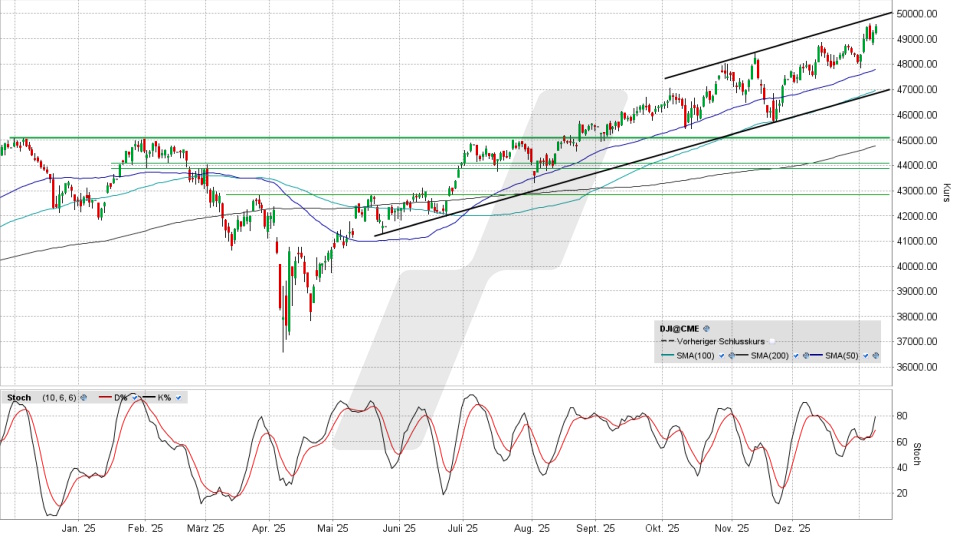Click the 50000.00 price axis label
This screenshot has width=960, height=540.
coord(917,14)
